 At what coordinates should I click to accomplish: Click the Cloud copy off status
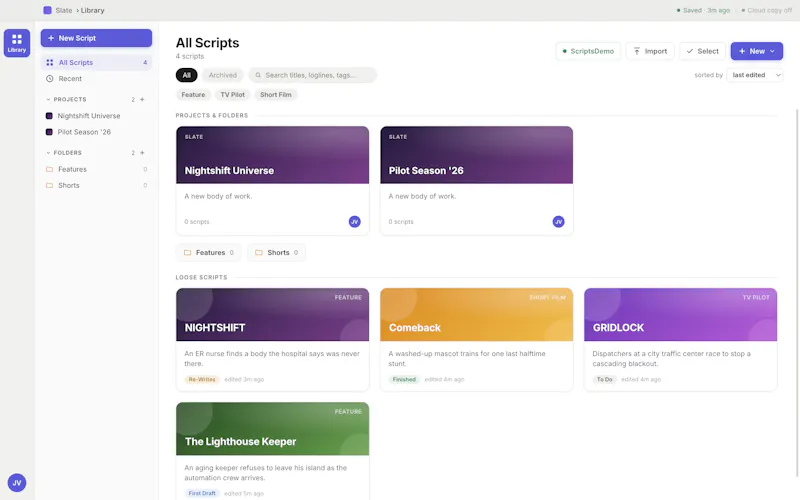[766, 10]
